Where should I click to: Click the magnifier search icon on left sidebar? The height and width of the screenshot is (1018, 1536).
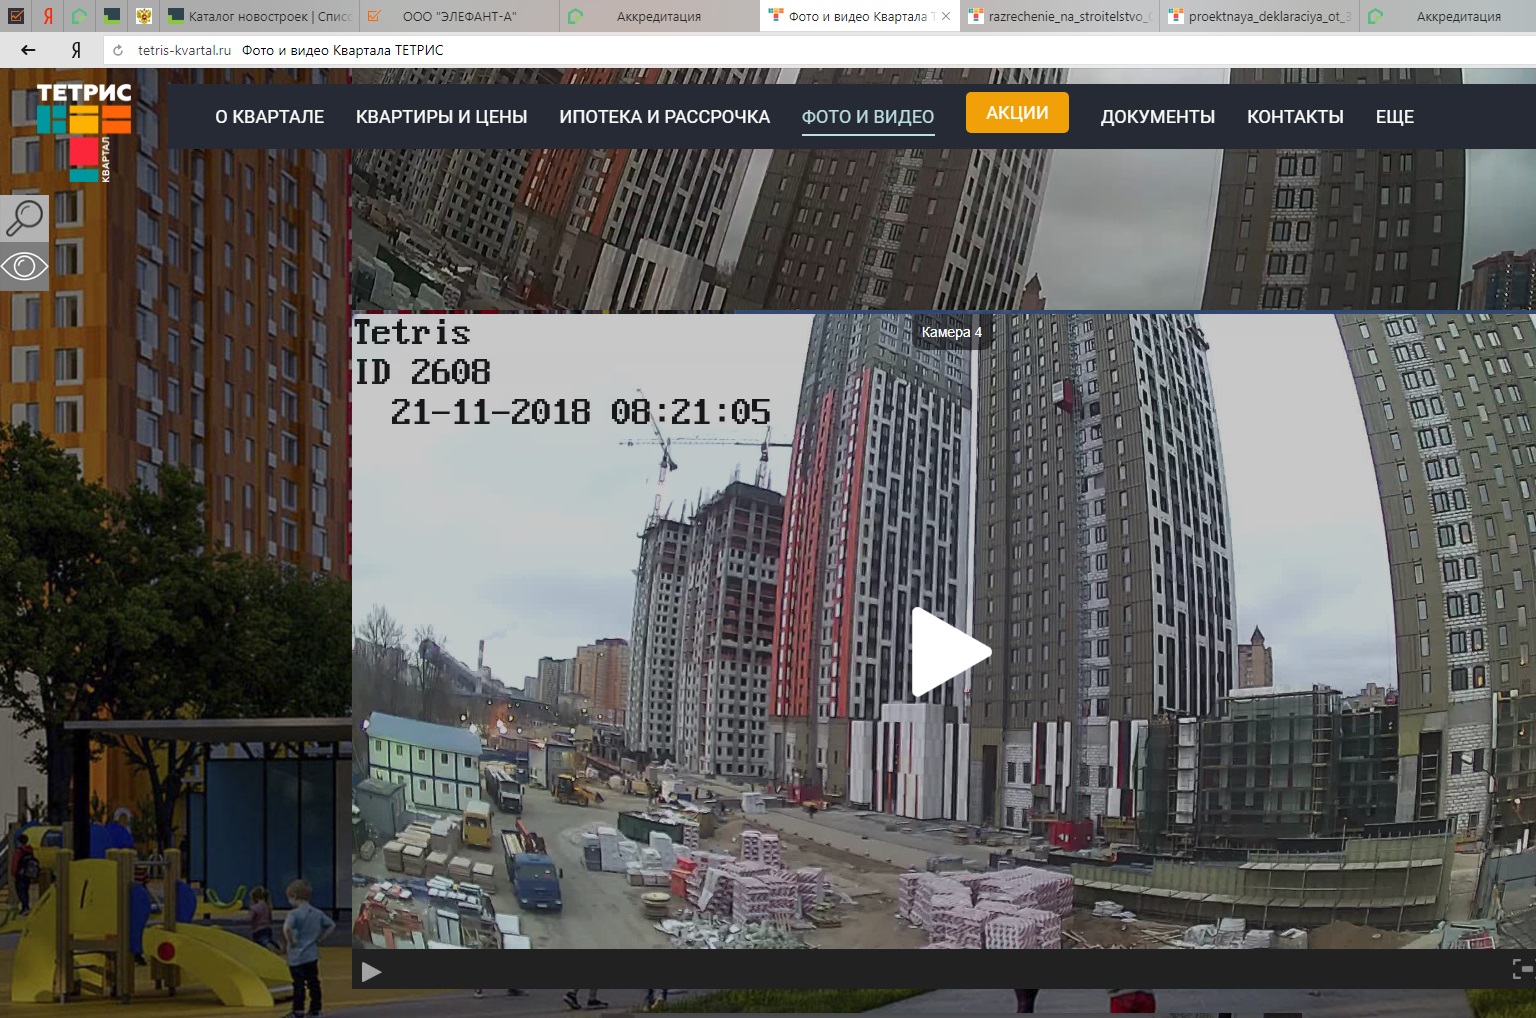point(24,218)
